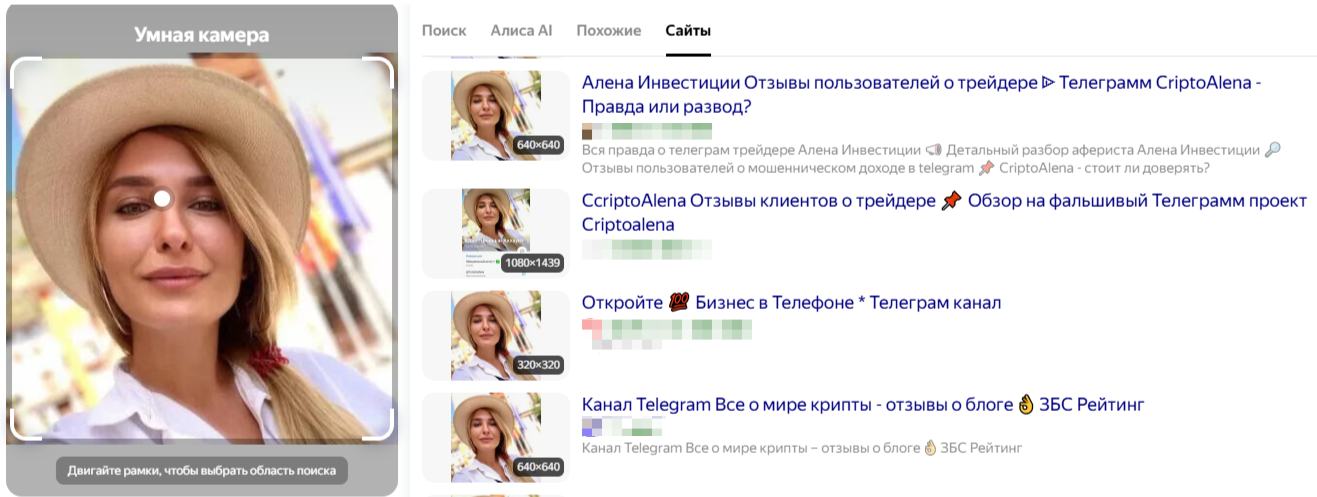Click the Сайты tab

(x=688, y=30)
